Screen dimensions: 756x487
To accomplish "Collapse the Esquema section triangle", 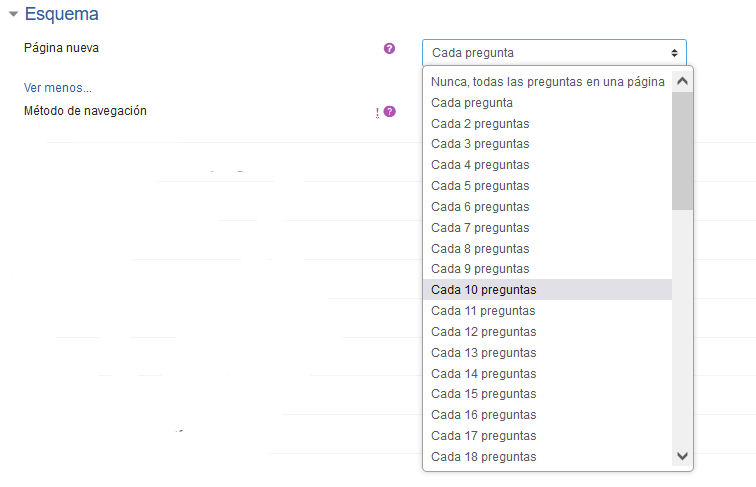I will [13, 14].
